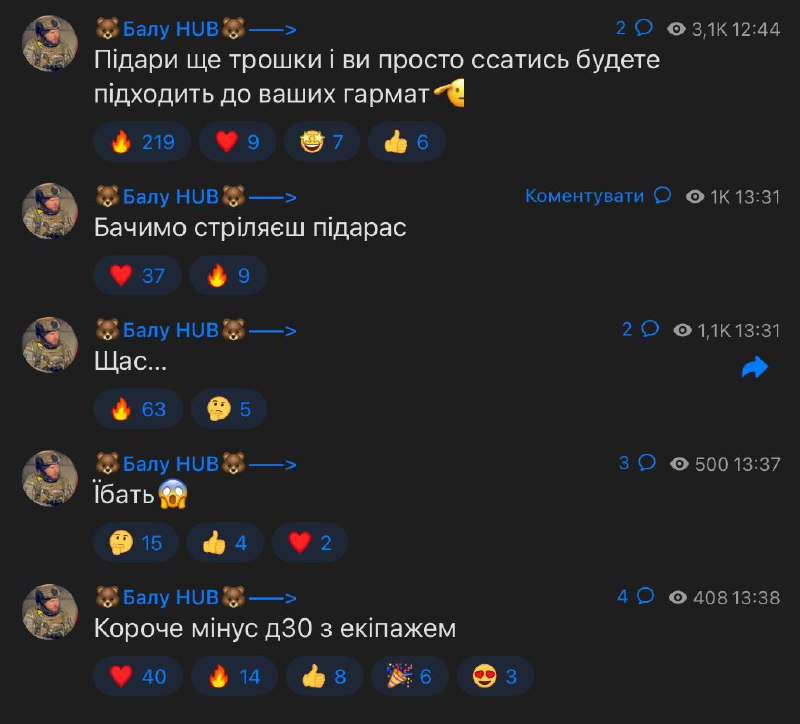Click the views eye icon on 12:44 post
Image resolution: width=800 pixels, height=724 pixels.
tap(677, 29)
